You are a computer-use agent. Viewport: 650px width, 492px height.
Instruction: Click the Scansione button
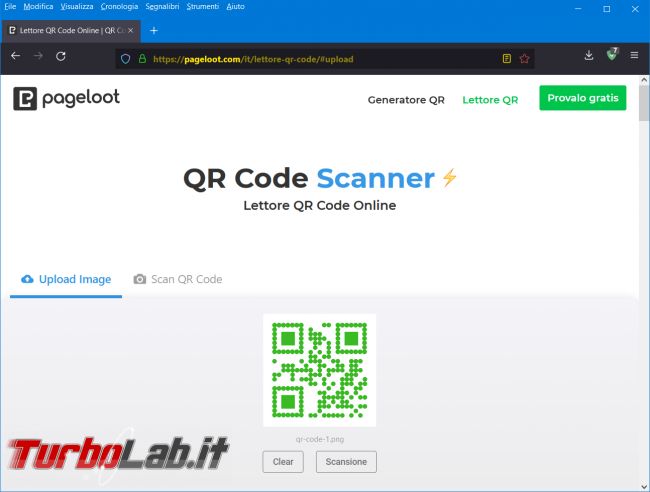(346, 462)
